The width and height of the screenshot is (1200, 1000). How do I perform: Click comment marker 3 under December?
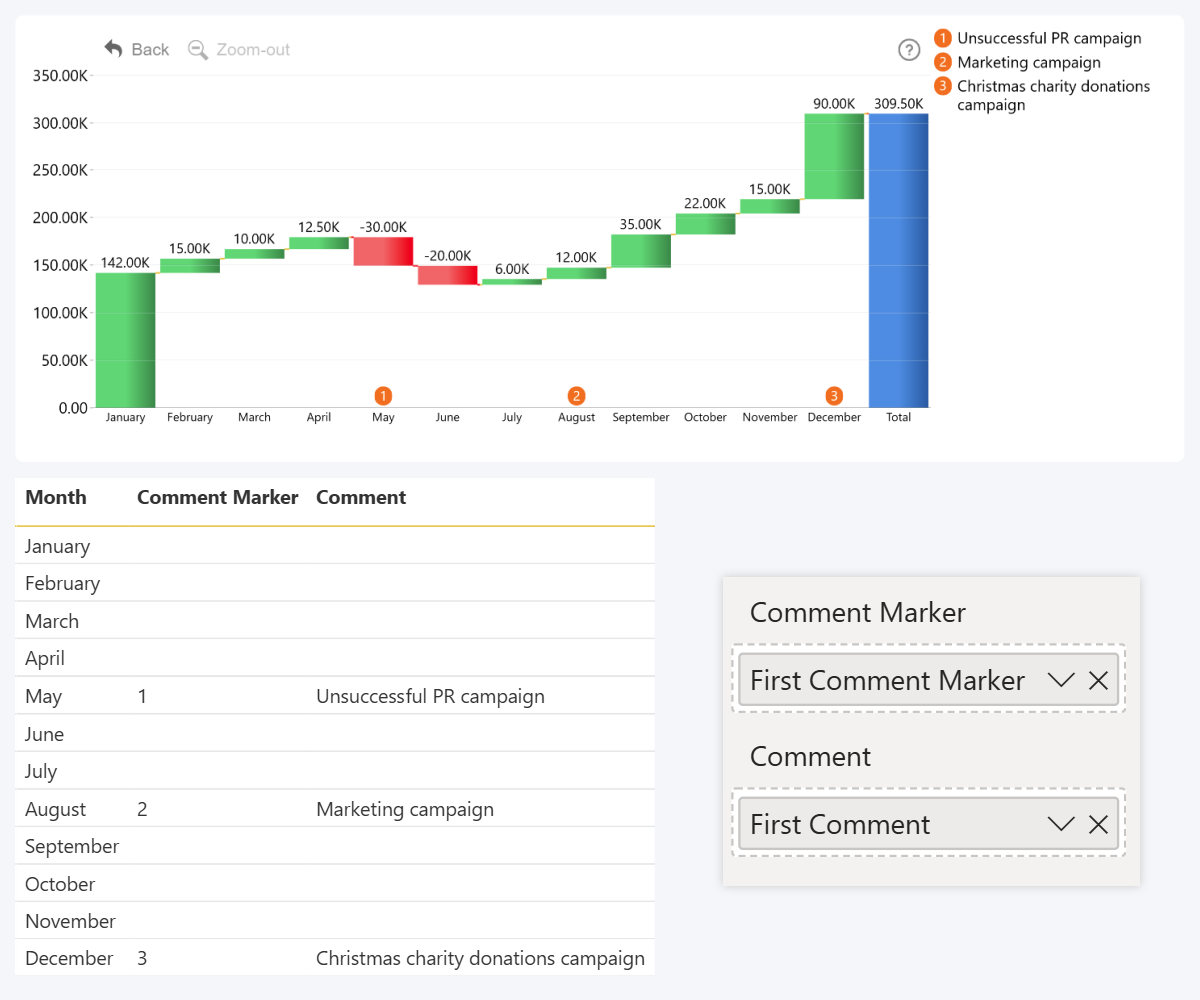click(834, 395)
